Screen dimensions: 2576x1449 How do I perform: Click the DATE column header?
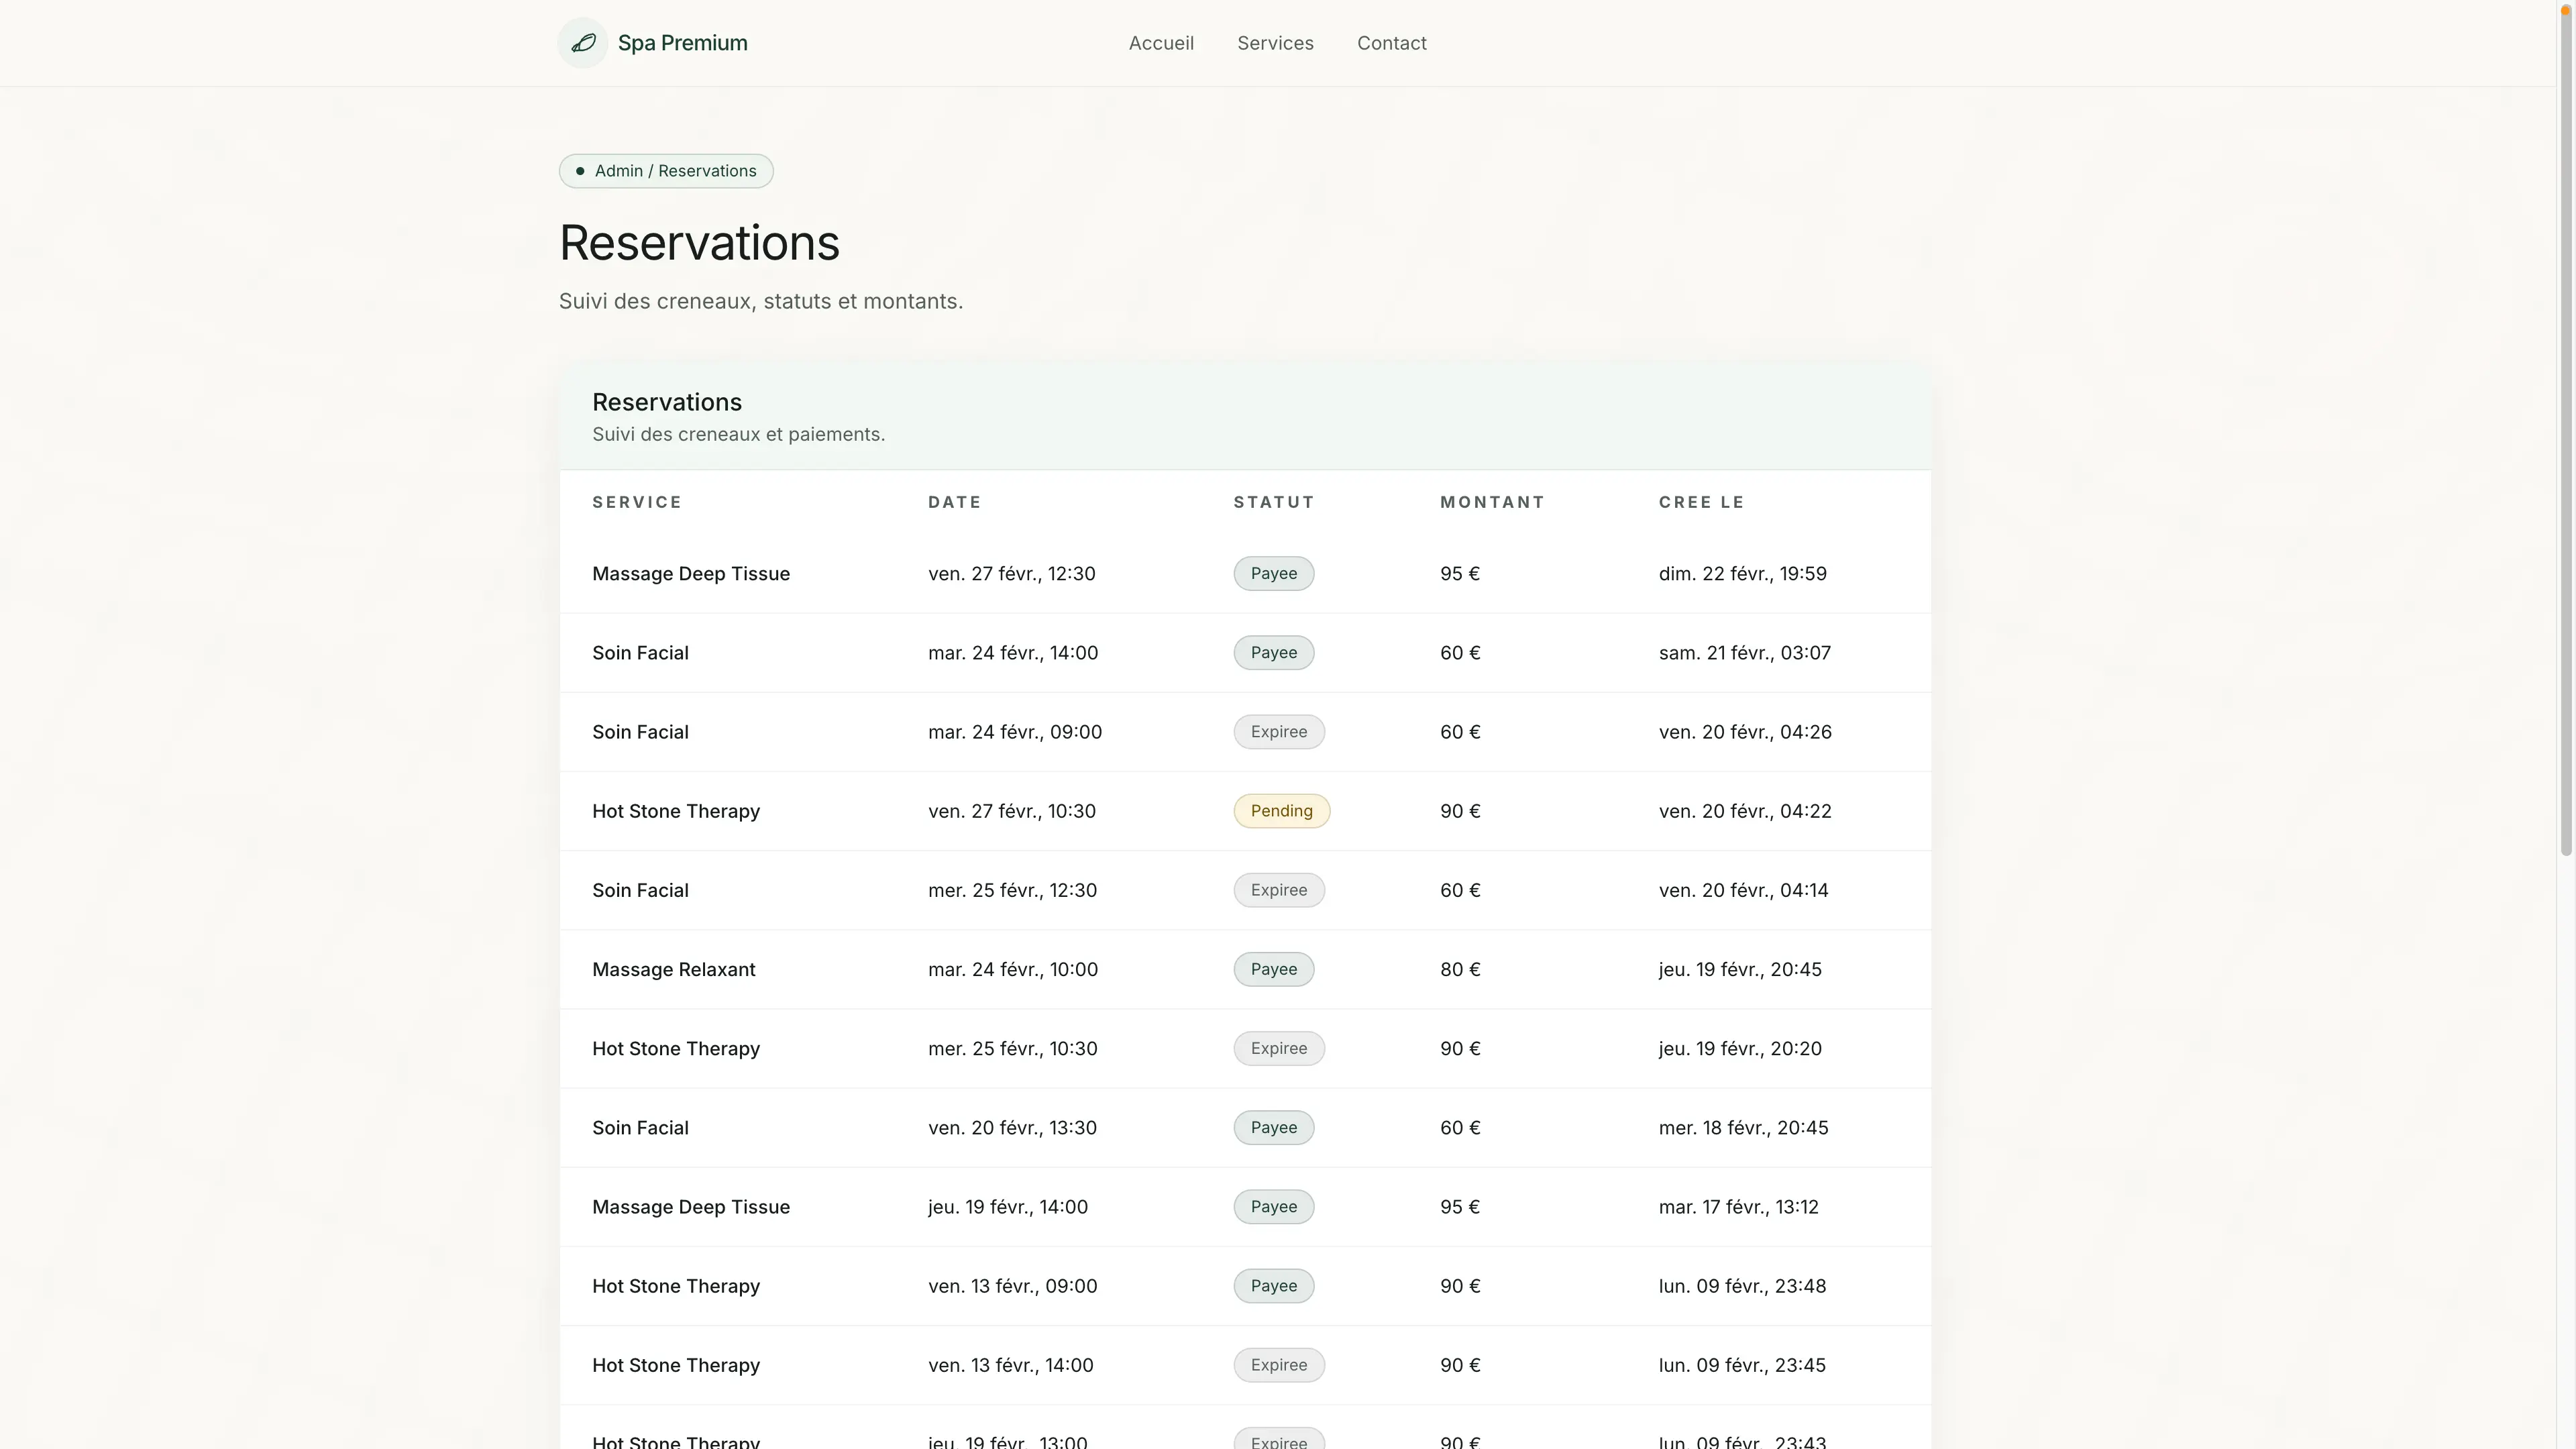[954, 502]
